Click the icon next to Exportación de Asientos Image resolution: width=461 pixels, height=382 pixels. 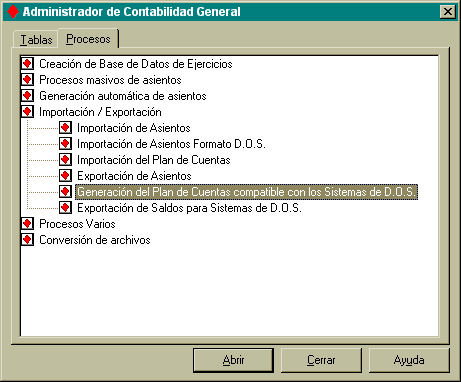(x=65, y=176)
